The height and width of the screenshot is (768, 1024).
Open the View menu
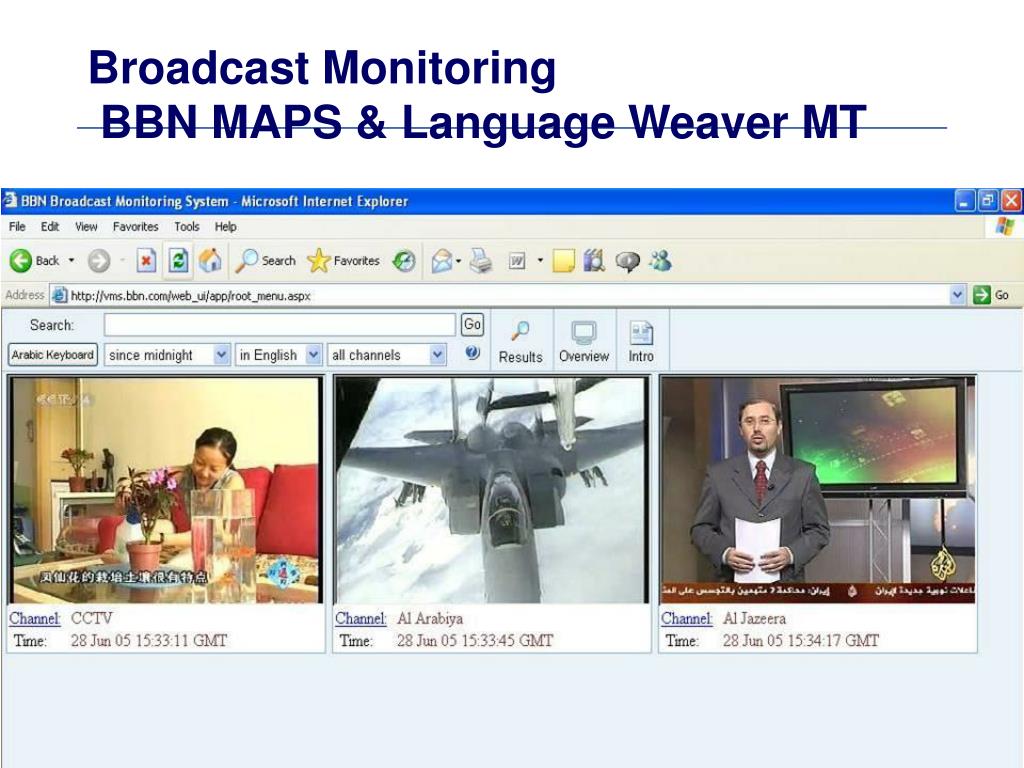point(86,227)
